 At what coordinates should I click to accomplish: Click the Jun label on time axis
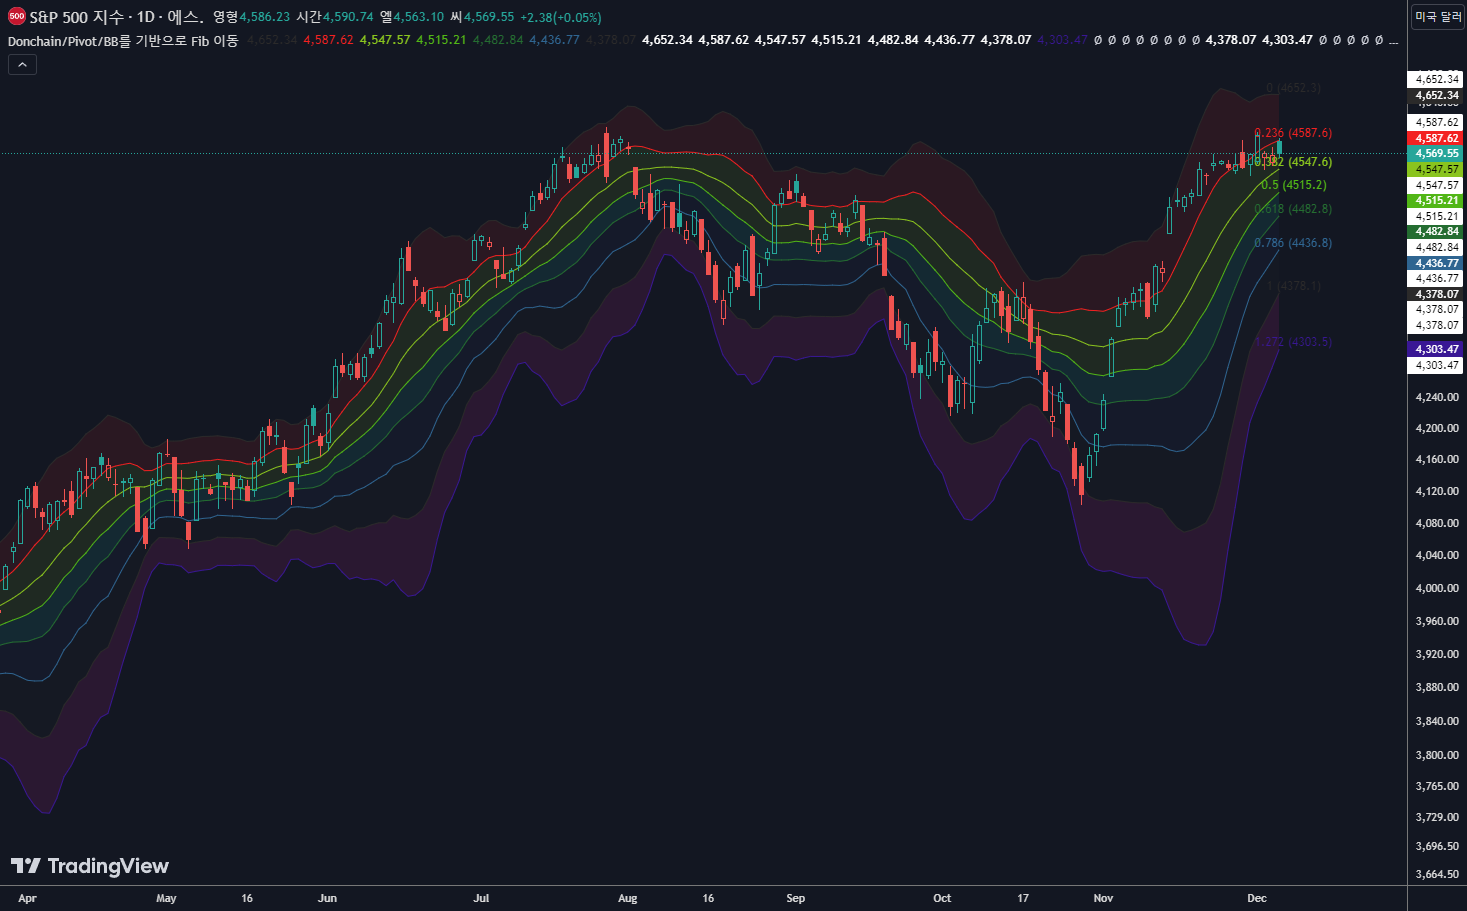[327, 898]
